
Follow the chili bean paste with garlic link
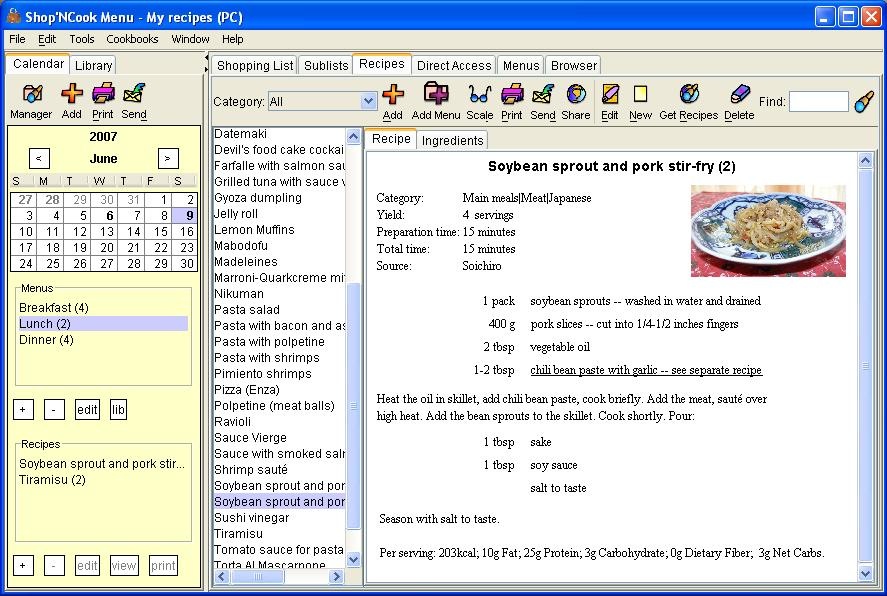tap(646, 370)
